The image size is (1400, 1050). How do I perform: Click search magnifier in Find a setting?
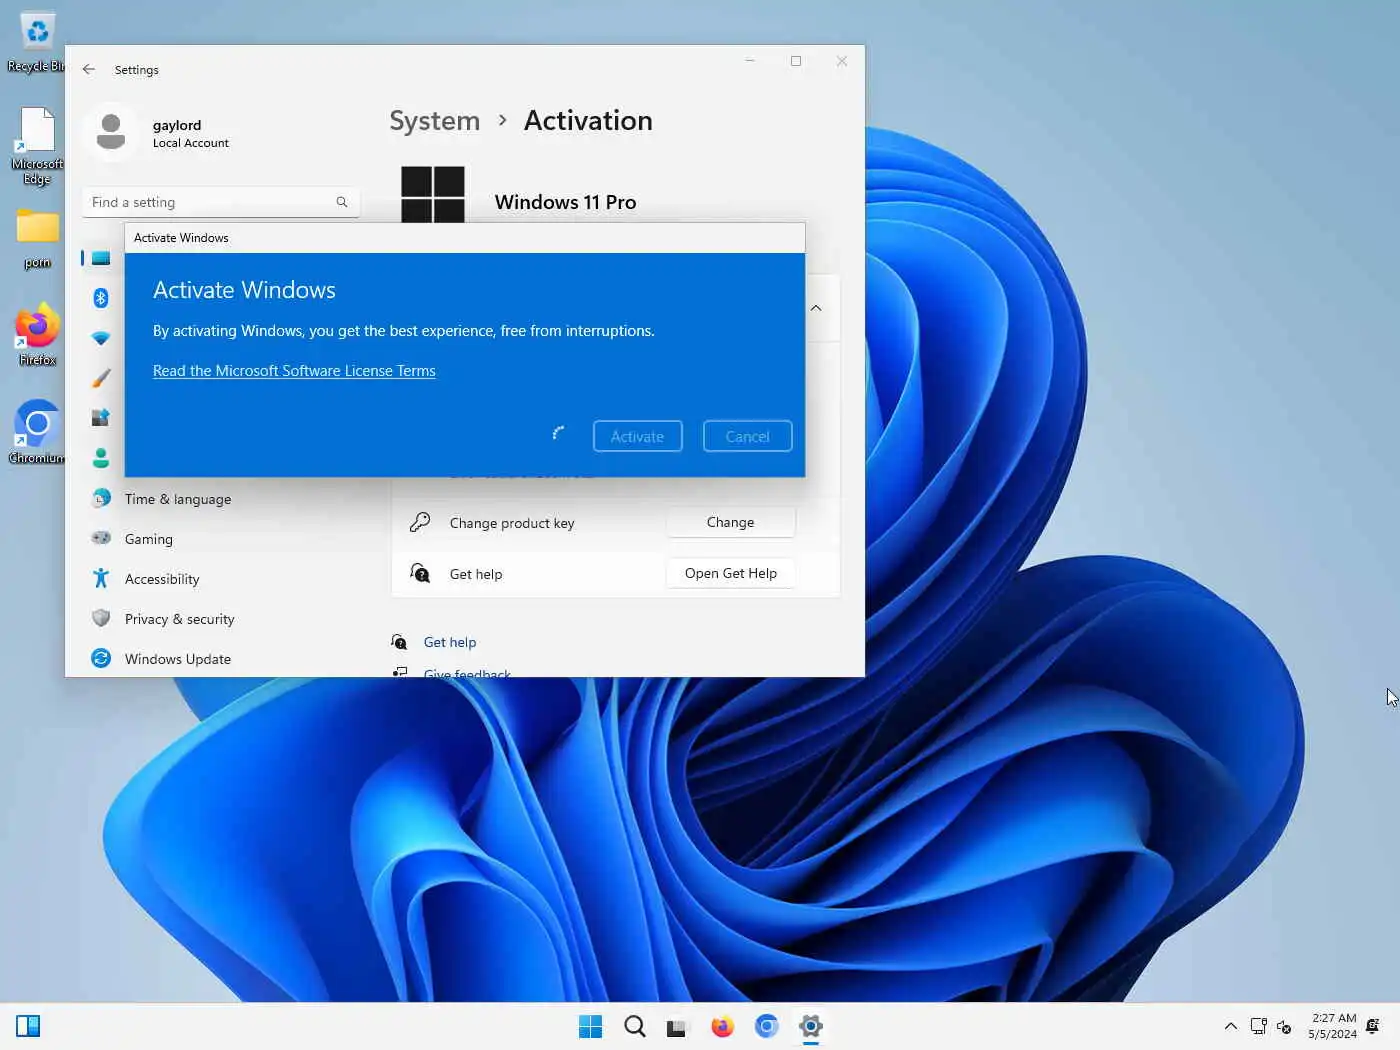pyautogui.click(x=342, y=202)
